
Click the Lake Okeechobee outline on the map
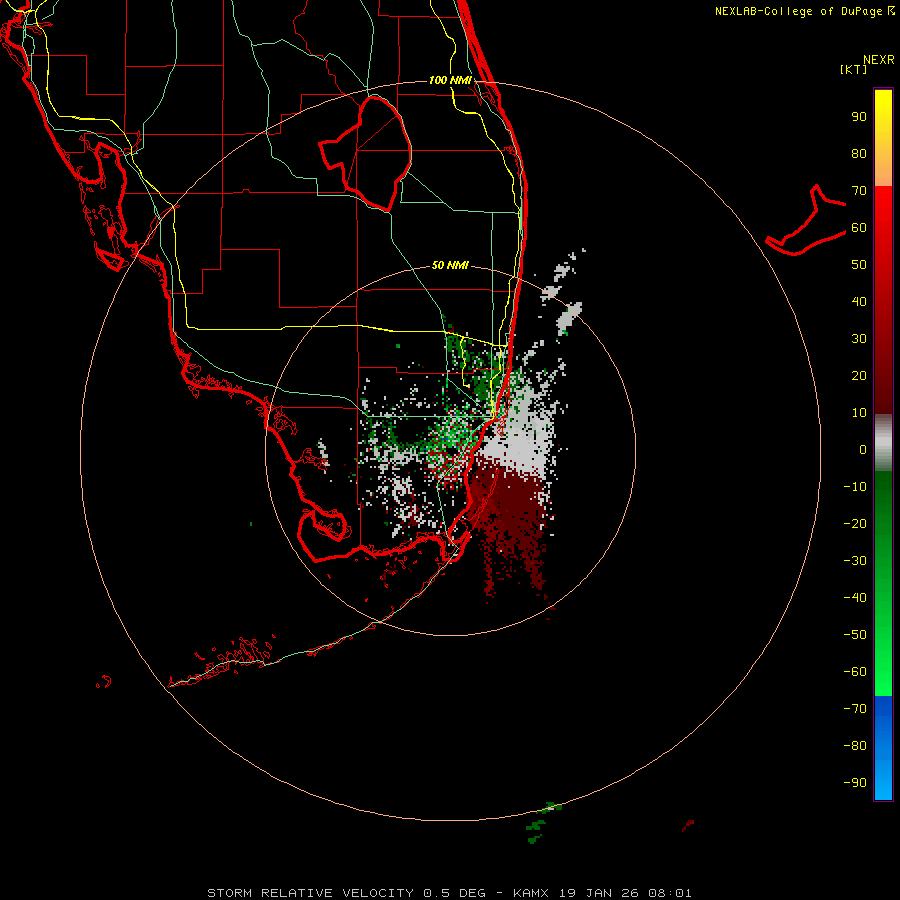click(365, 153)
